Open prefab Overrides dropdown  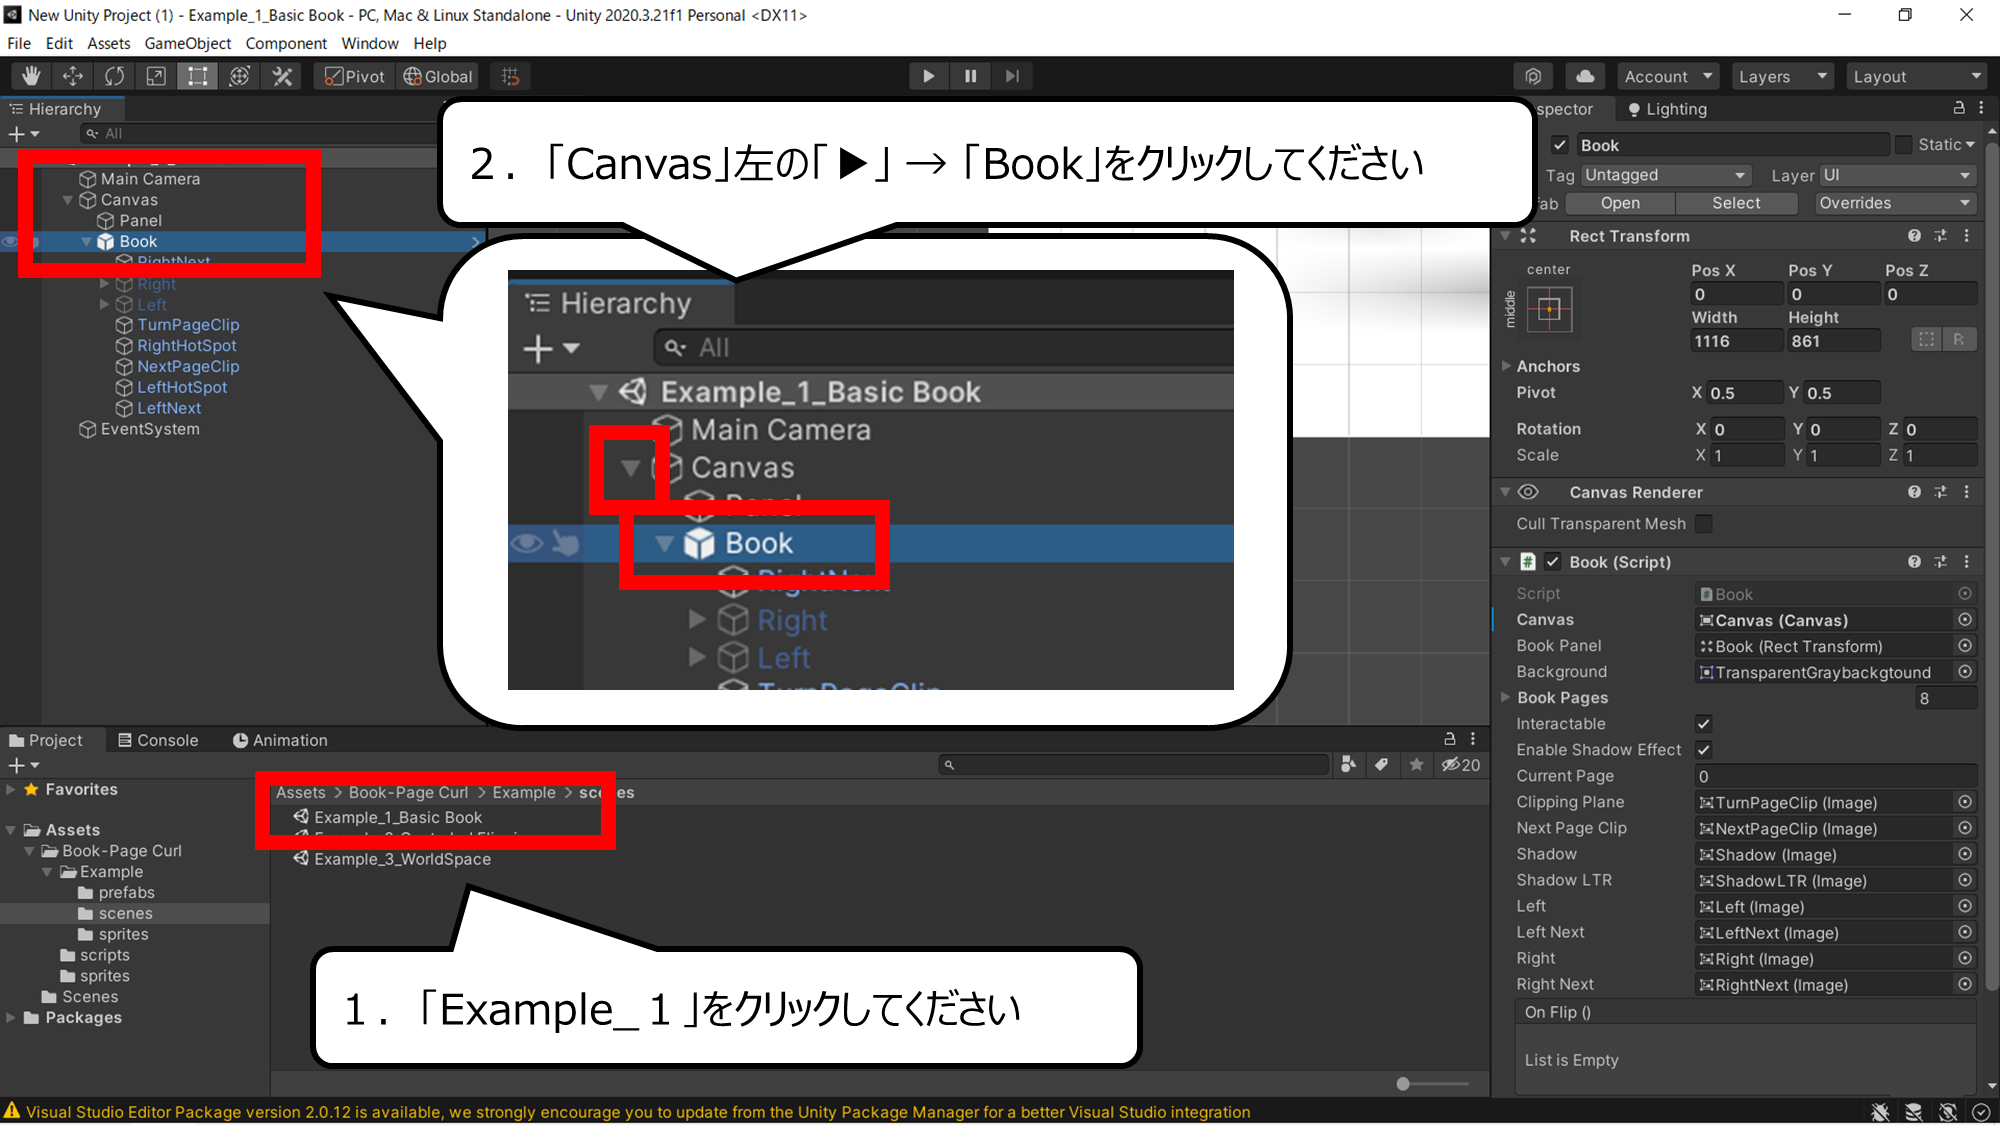click(x=1895, y=203)
